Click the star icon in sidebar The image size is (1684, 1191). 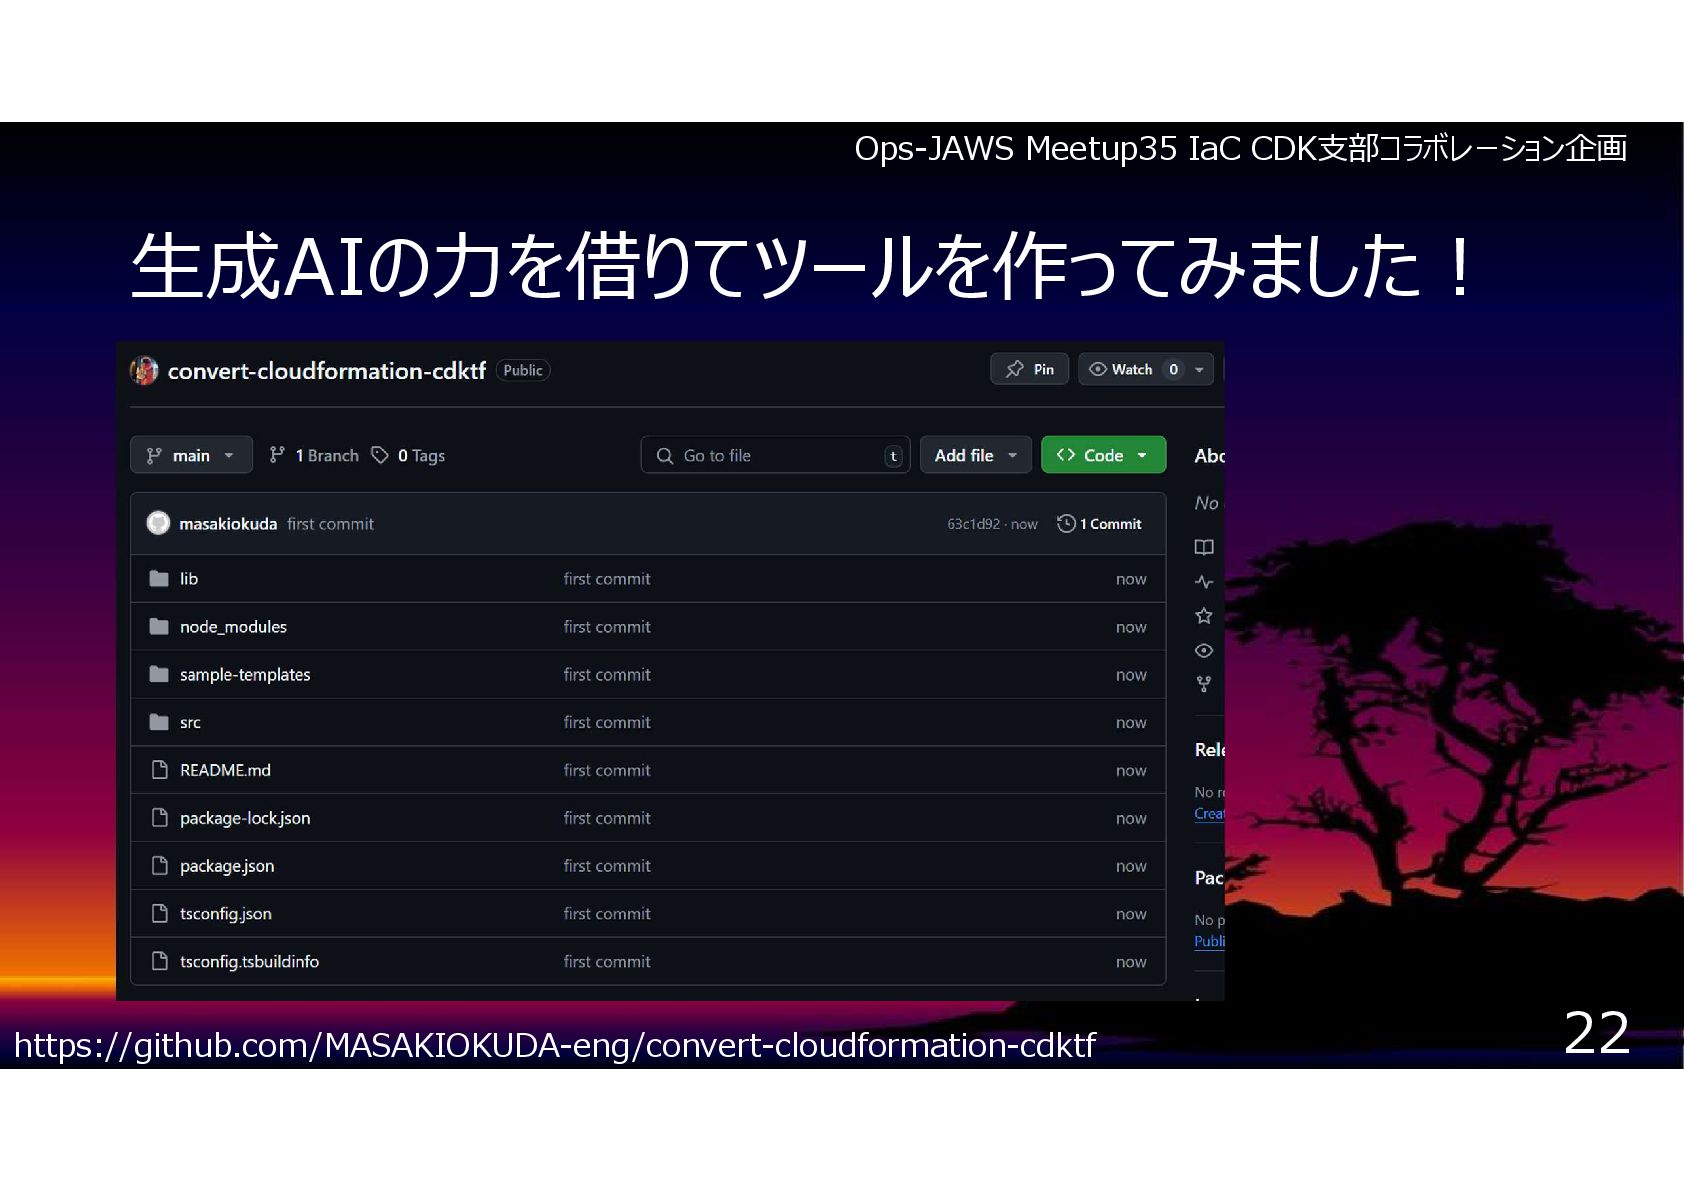pos(1204,616)
